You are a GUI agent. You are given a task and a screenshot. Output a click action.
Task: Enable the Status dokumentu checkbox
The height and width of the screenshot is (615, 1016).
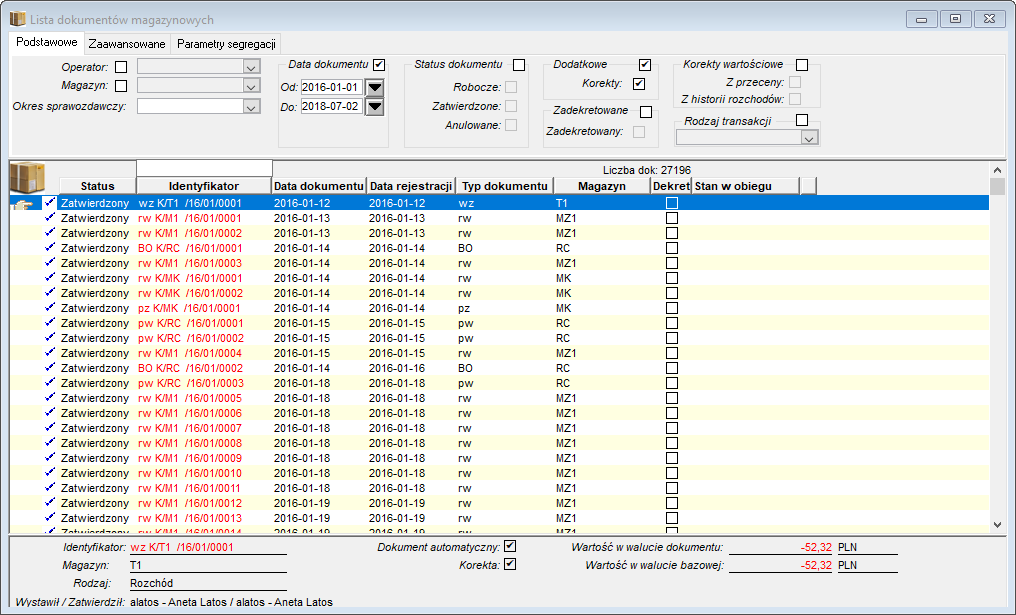pos(519,65)
